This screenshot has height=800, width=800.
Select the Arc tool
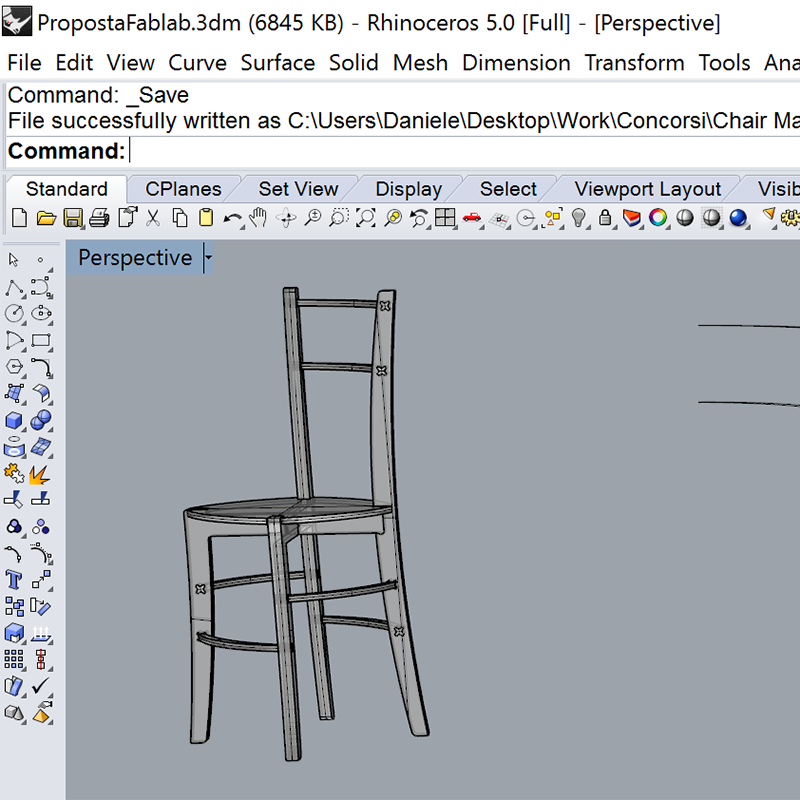tap(14, 340)
